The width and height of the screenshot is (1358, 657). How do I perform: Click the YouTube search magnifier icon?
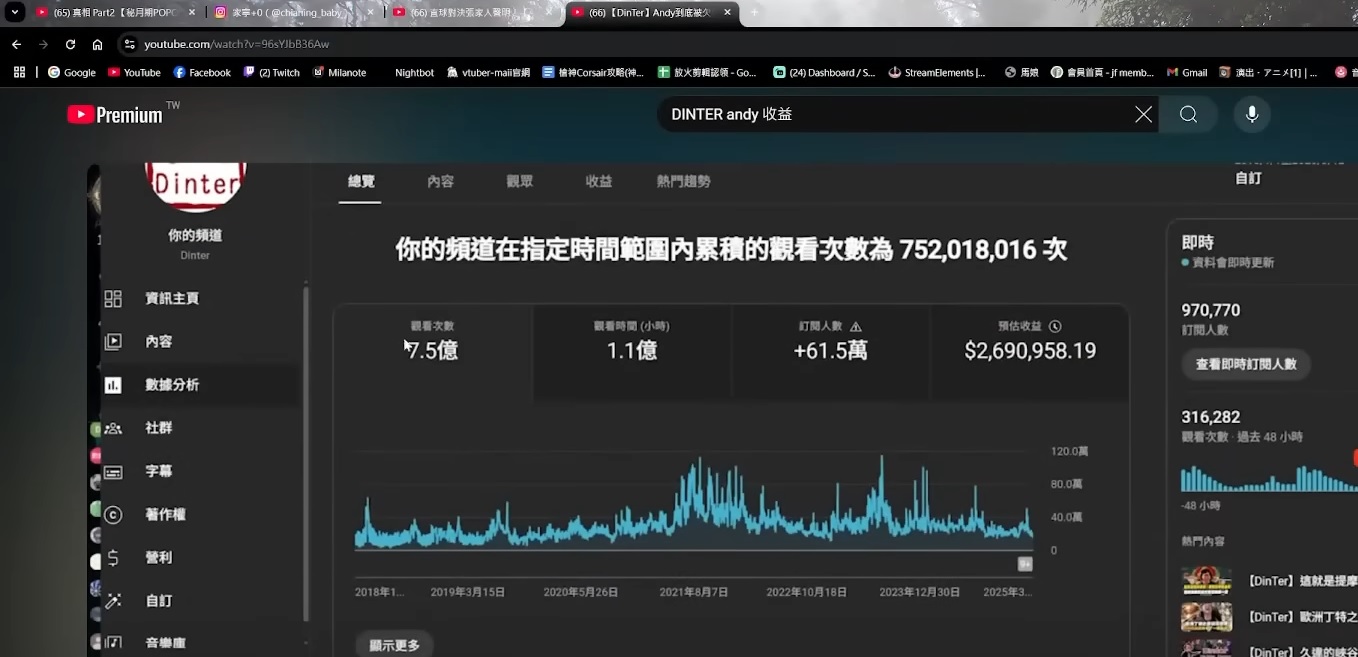pyautogui.click(x=1188, y=115)
